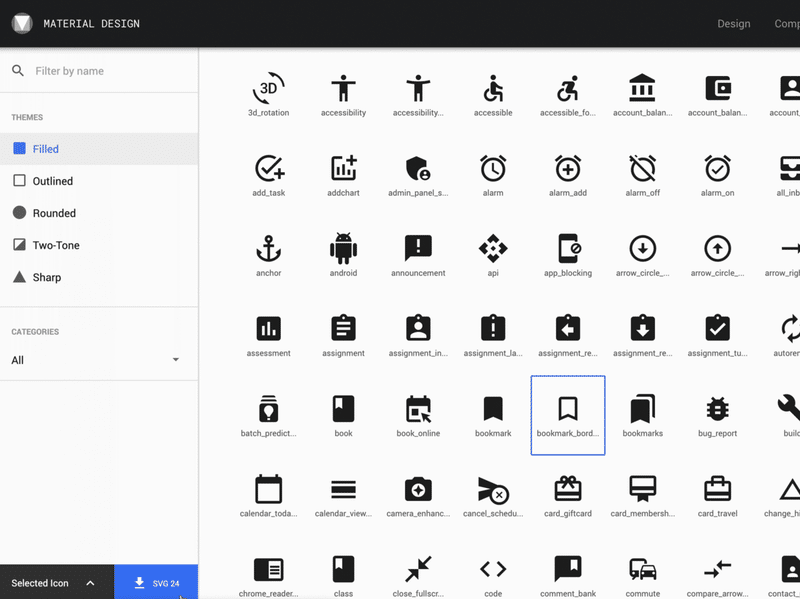Select the assignment_ind icon
The image size is (800, 599).
[x=418, y=329]
